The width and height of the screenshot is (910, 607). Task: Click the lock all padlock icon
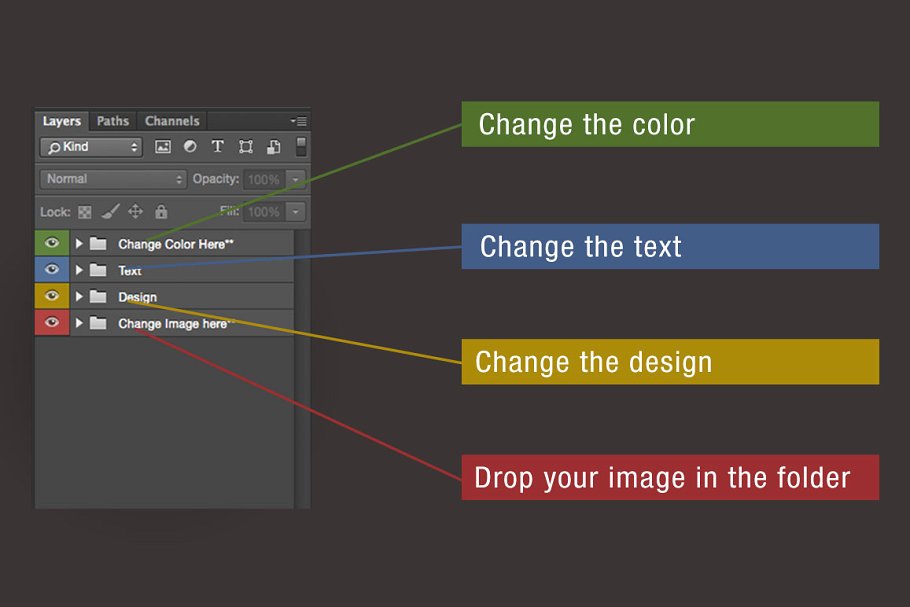[x=161, y=212]
